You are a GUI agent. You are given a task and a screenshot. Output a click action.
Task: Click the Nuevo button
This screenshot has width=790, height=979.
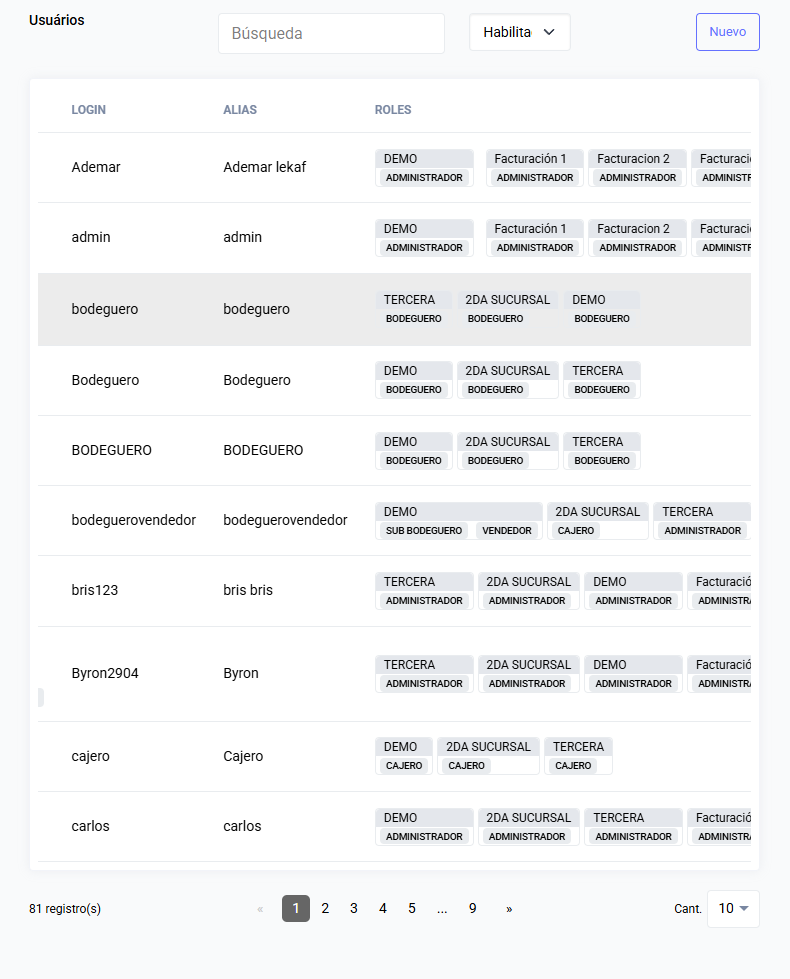click(728, 32)
